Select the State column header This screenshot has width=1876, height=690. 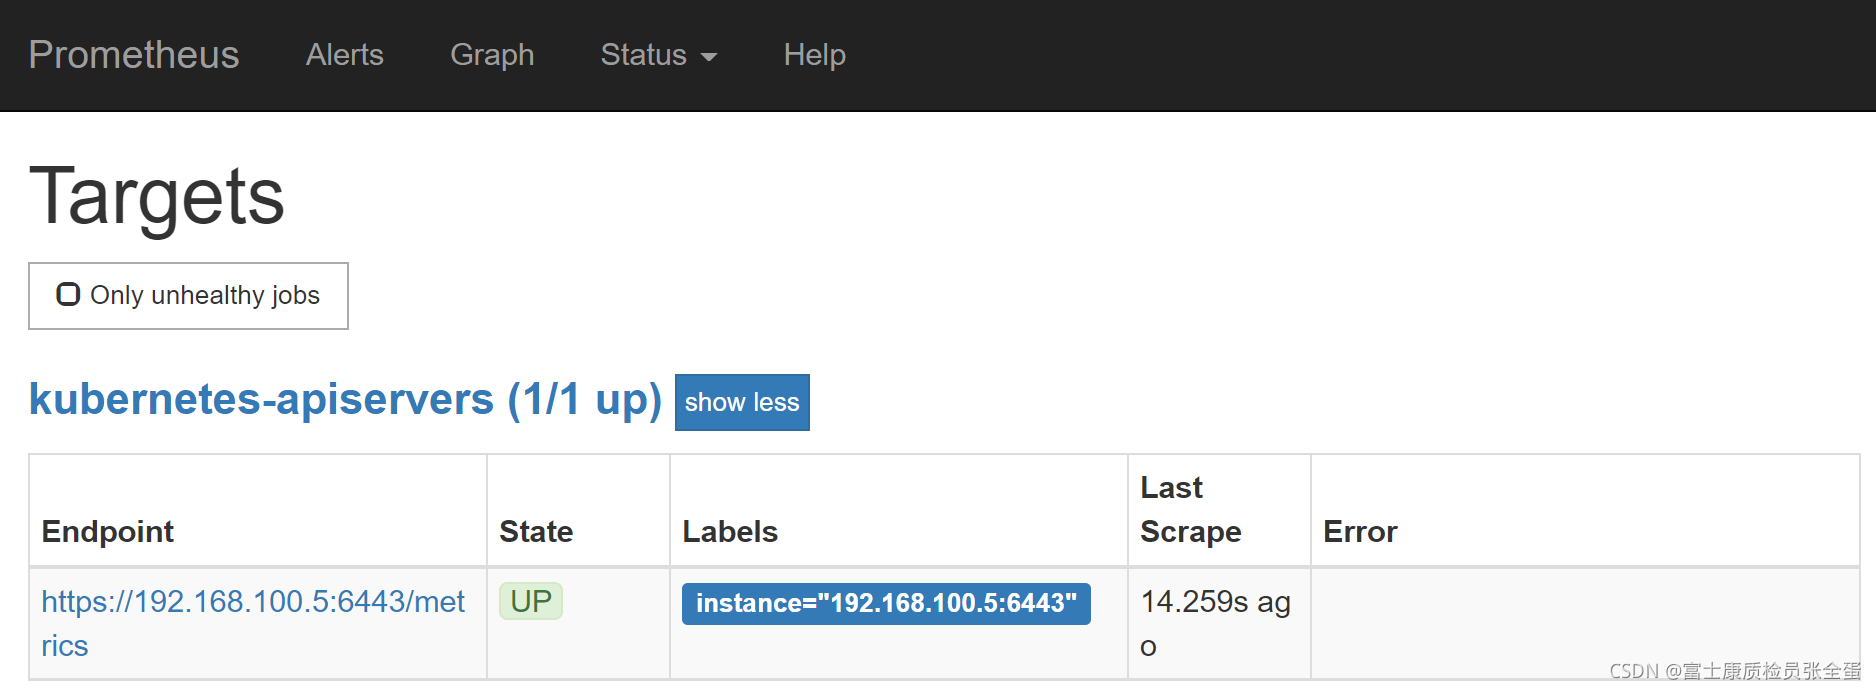(536, 531)
